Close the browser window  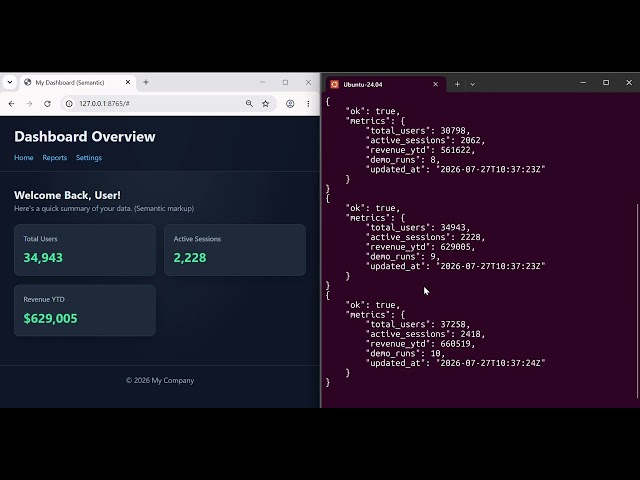coord(308,82)
